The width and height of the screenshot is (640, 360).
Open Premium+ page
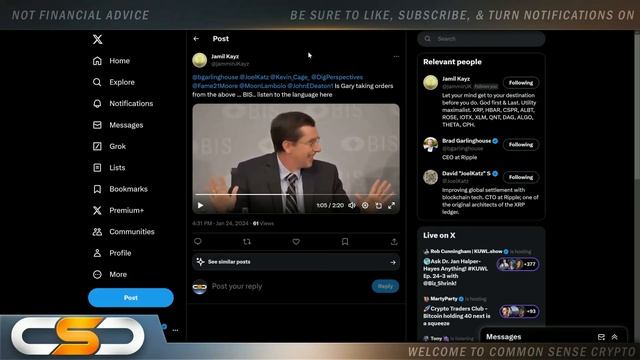118,210
